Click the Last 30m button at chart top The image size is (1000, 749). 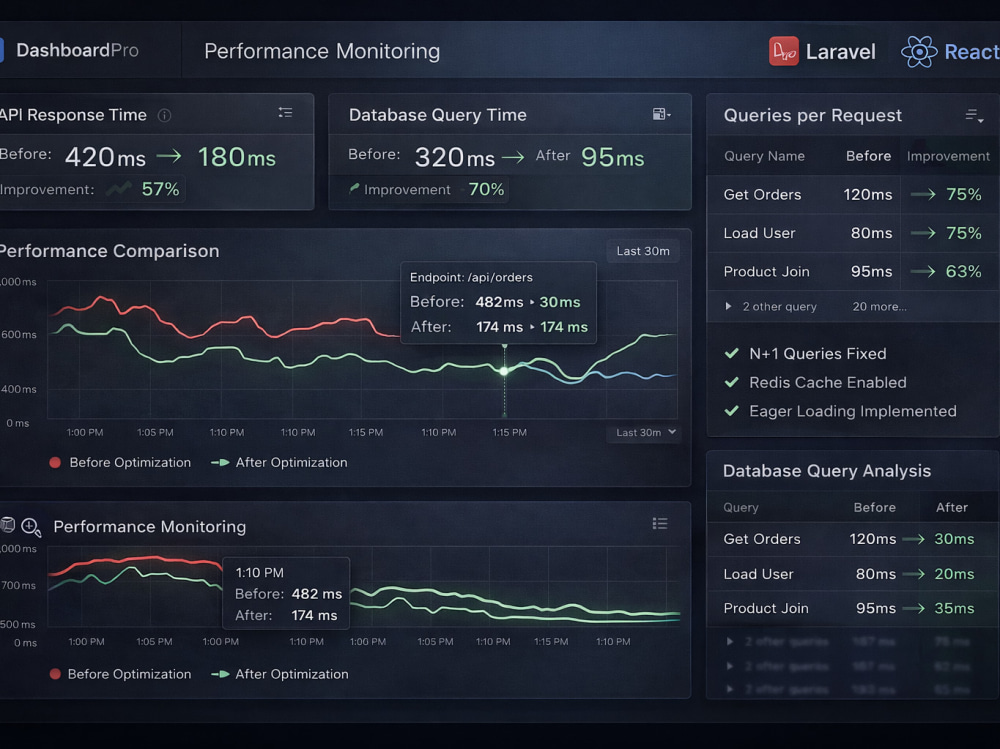click(643, 251)
